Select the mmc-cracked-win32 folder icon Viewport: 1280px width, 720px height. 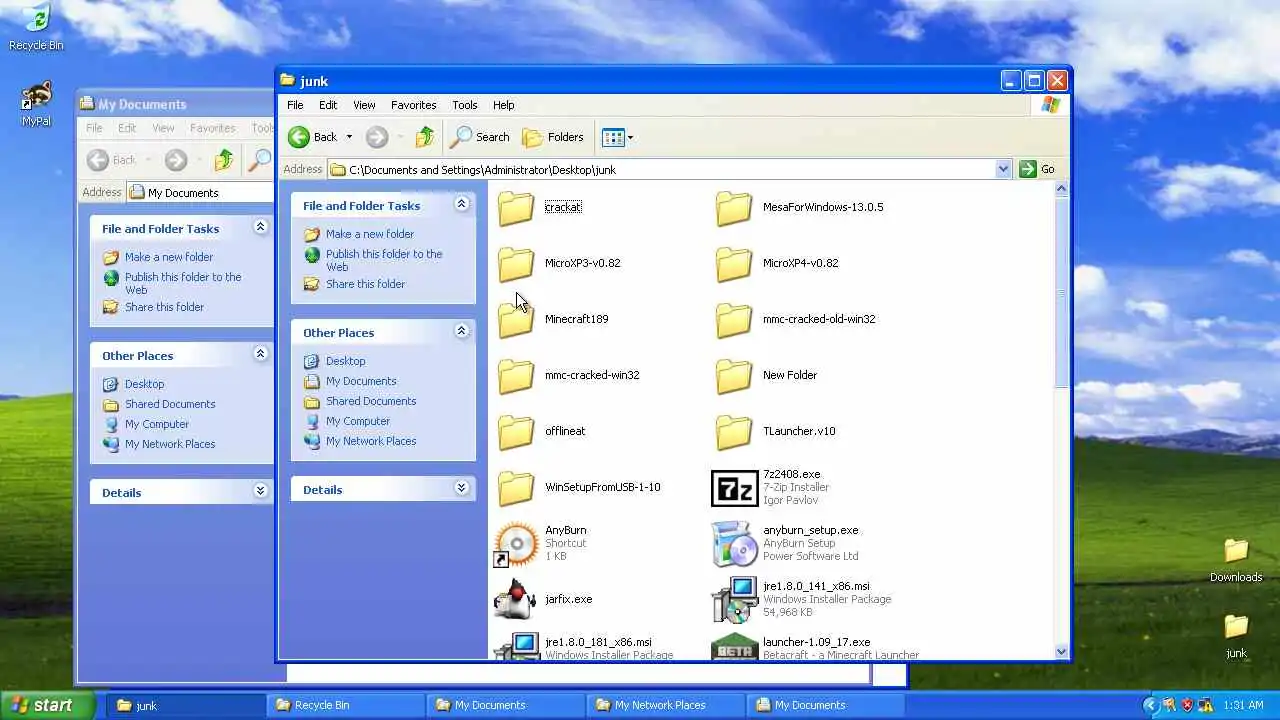tap(516, 375)
